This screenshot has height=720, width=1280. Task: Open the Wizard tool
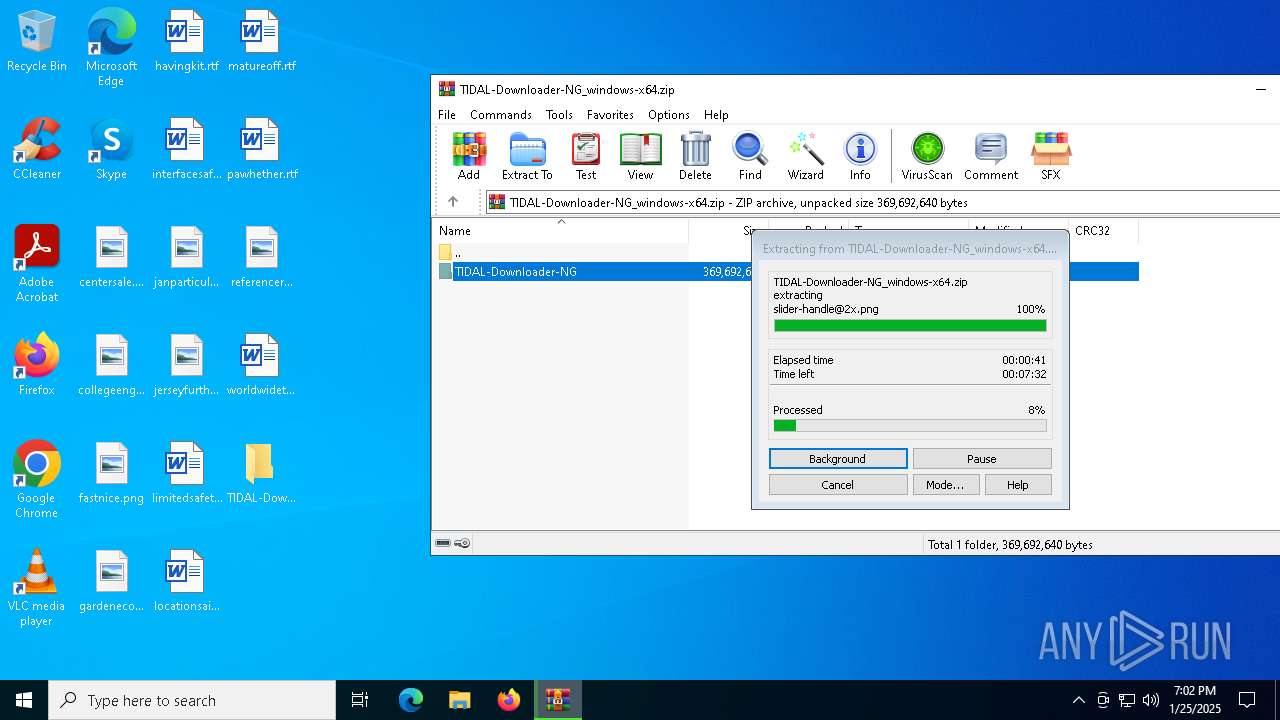click(805, 157)
